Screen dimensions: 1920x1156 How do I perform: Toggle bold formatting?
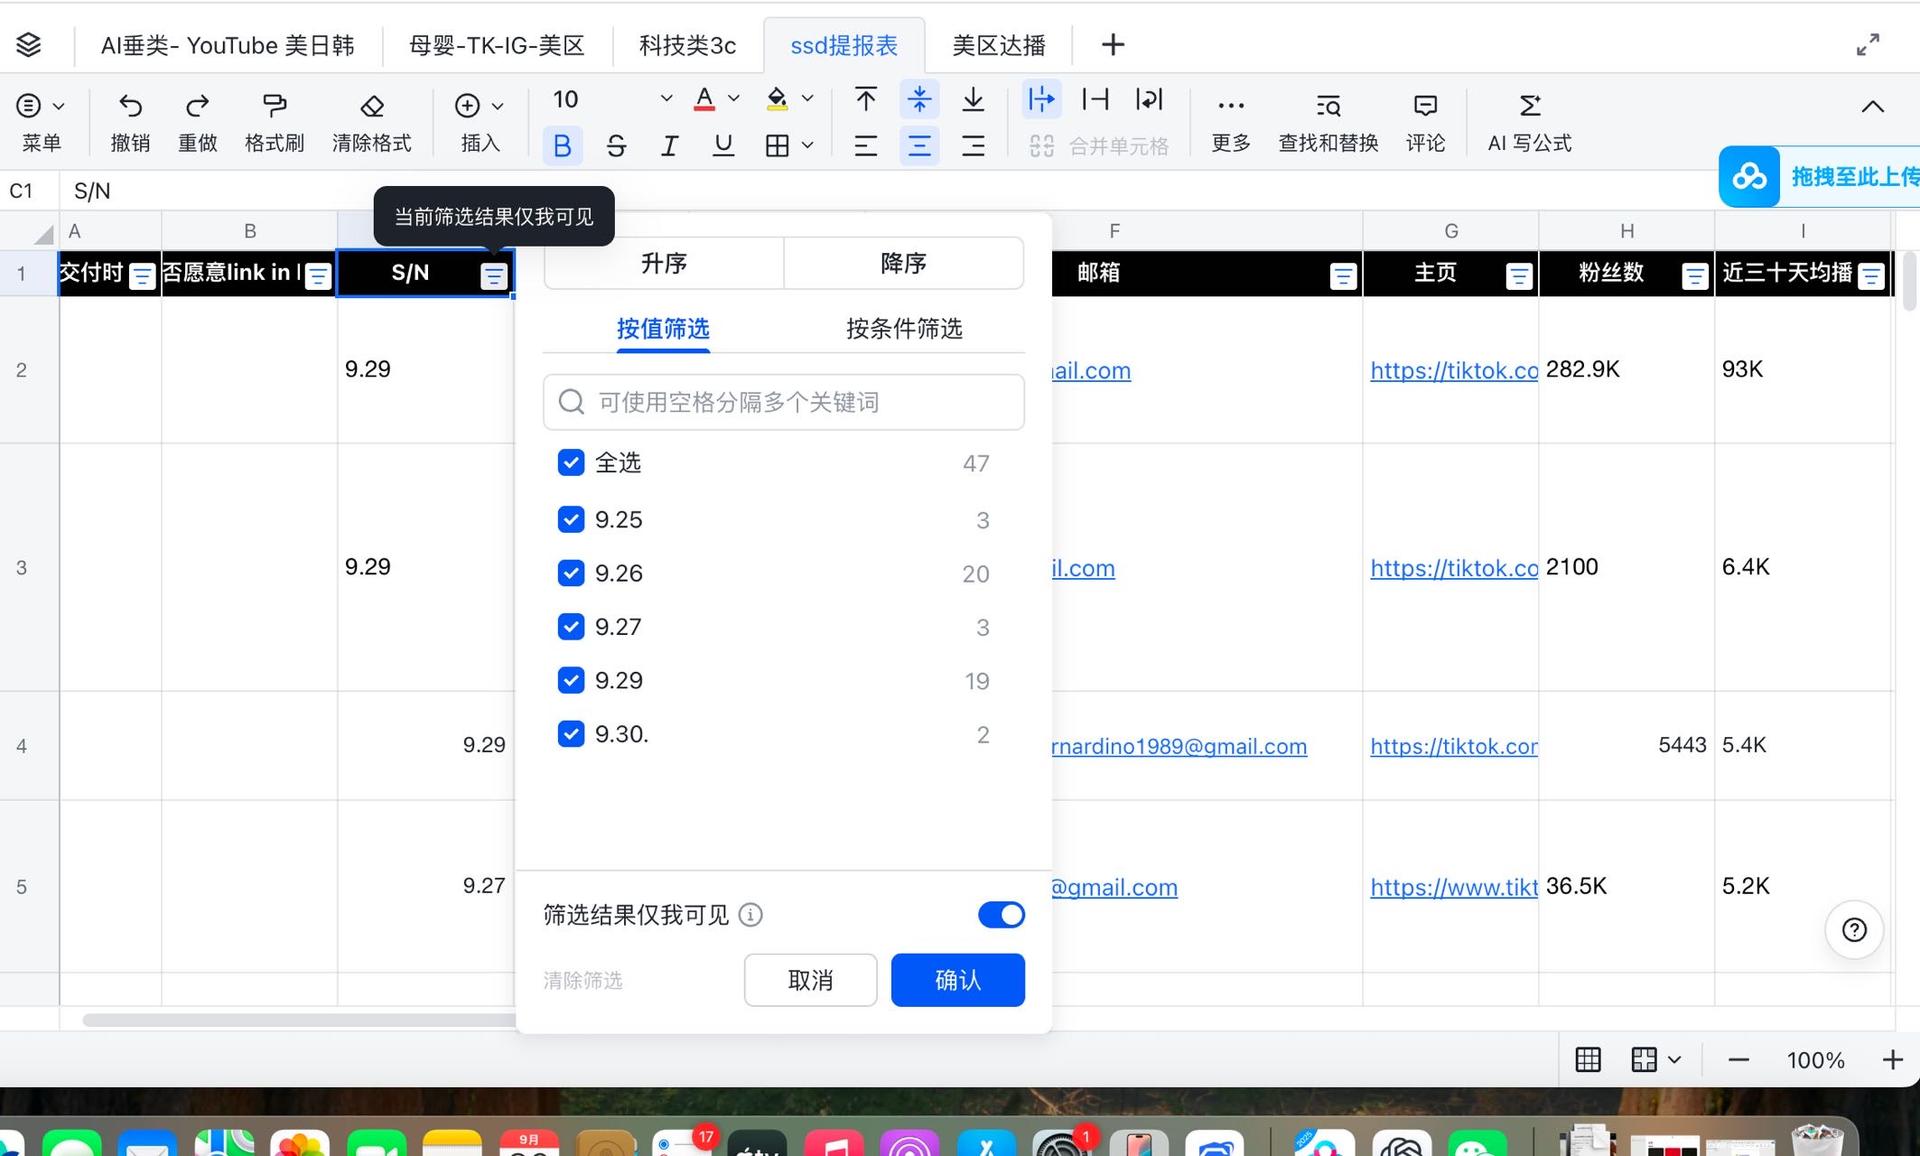(x=562, y=146)
